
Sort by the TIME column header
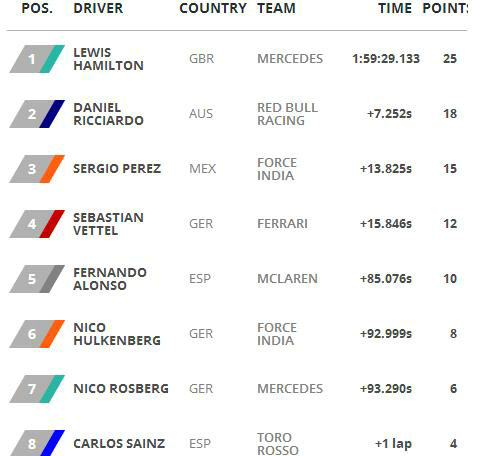395,8
